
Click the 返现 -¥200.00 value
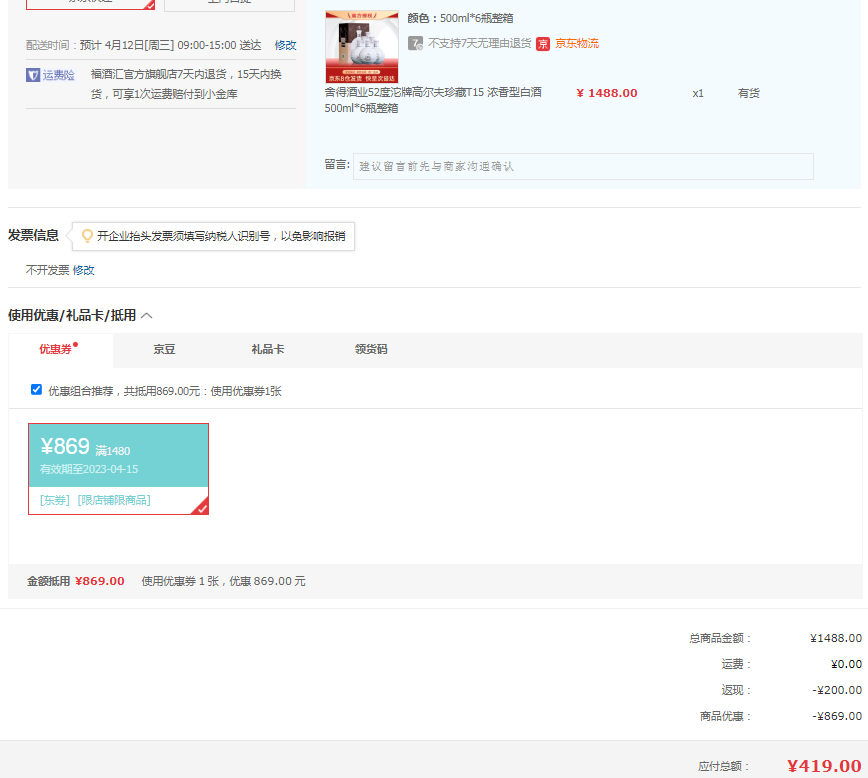837,690
